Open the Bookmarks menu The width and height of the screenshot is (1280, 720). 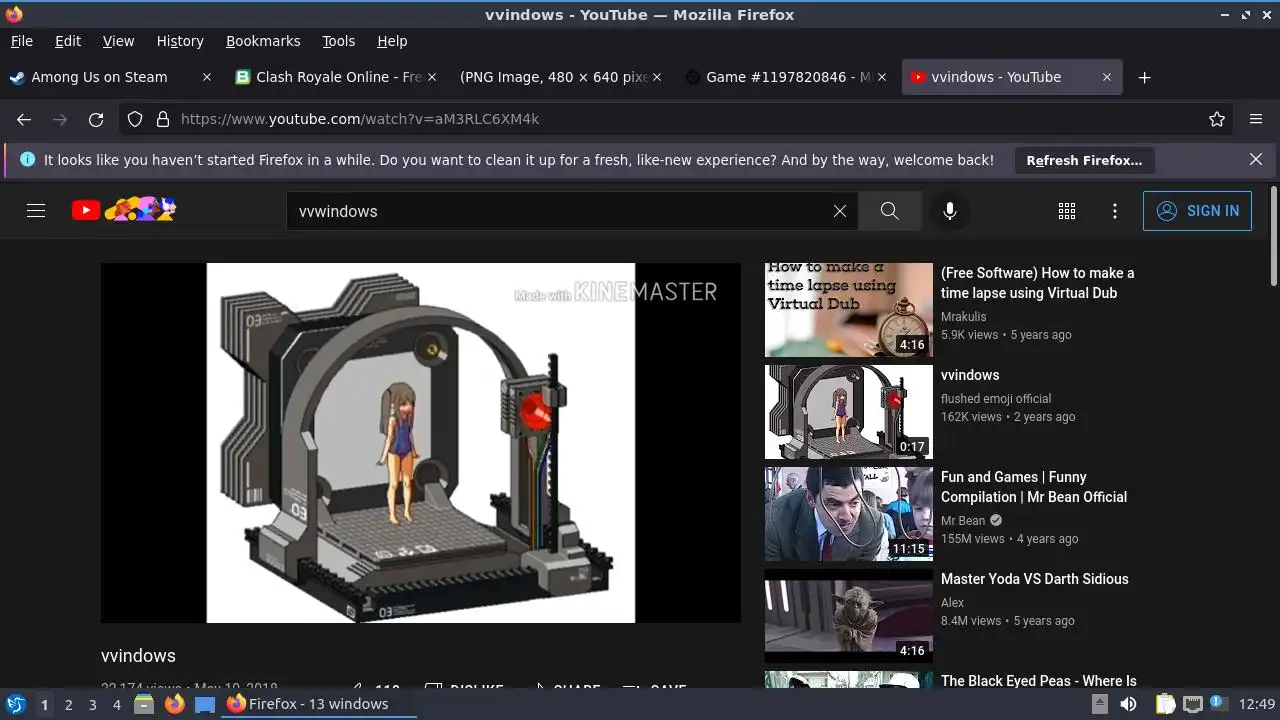pyautogui.click(x=263, y=41)
